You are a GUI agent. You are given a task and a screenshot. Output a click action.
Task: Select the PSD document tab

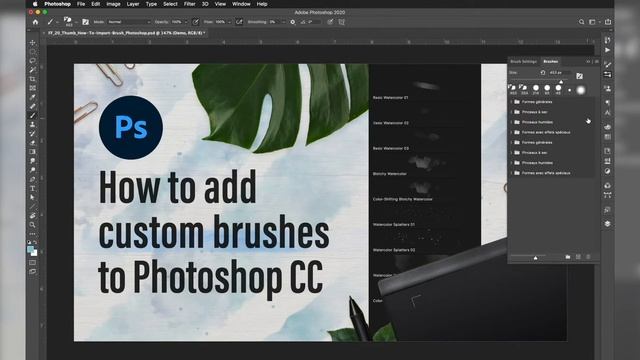[127, 33]
